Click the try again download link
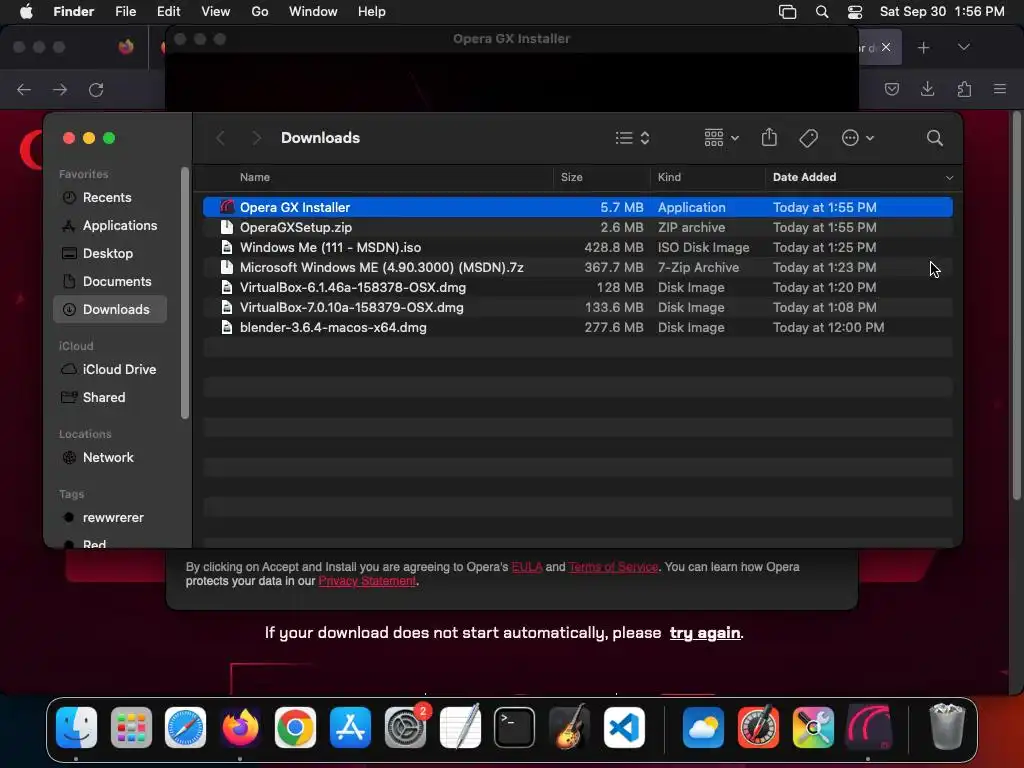 tap(705, 633)
